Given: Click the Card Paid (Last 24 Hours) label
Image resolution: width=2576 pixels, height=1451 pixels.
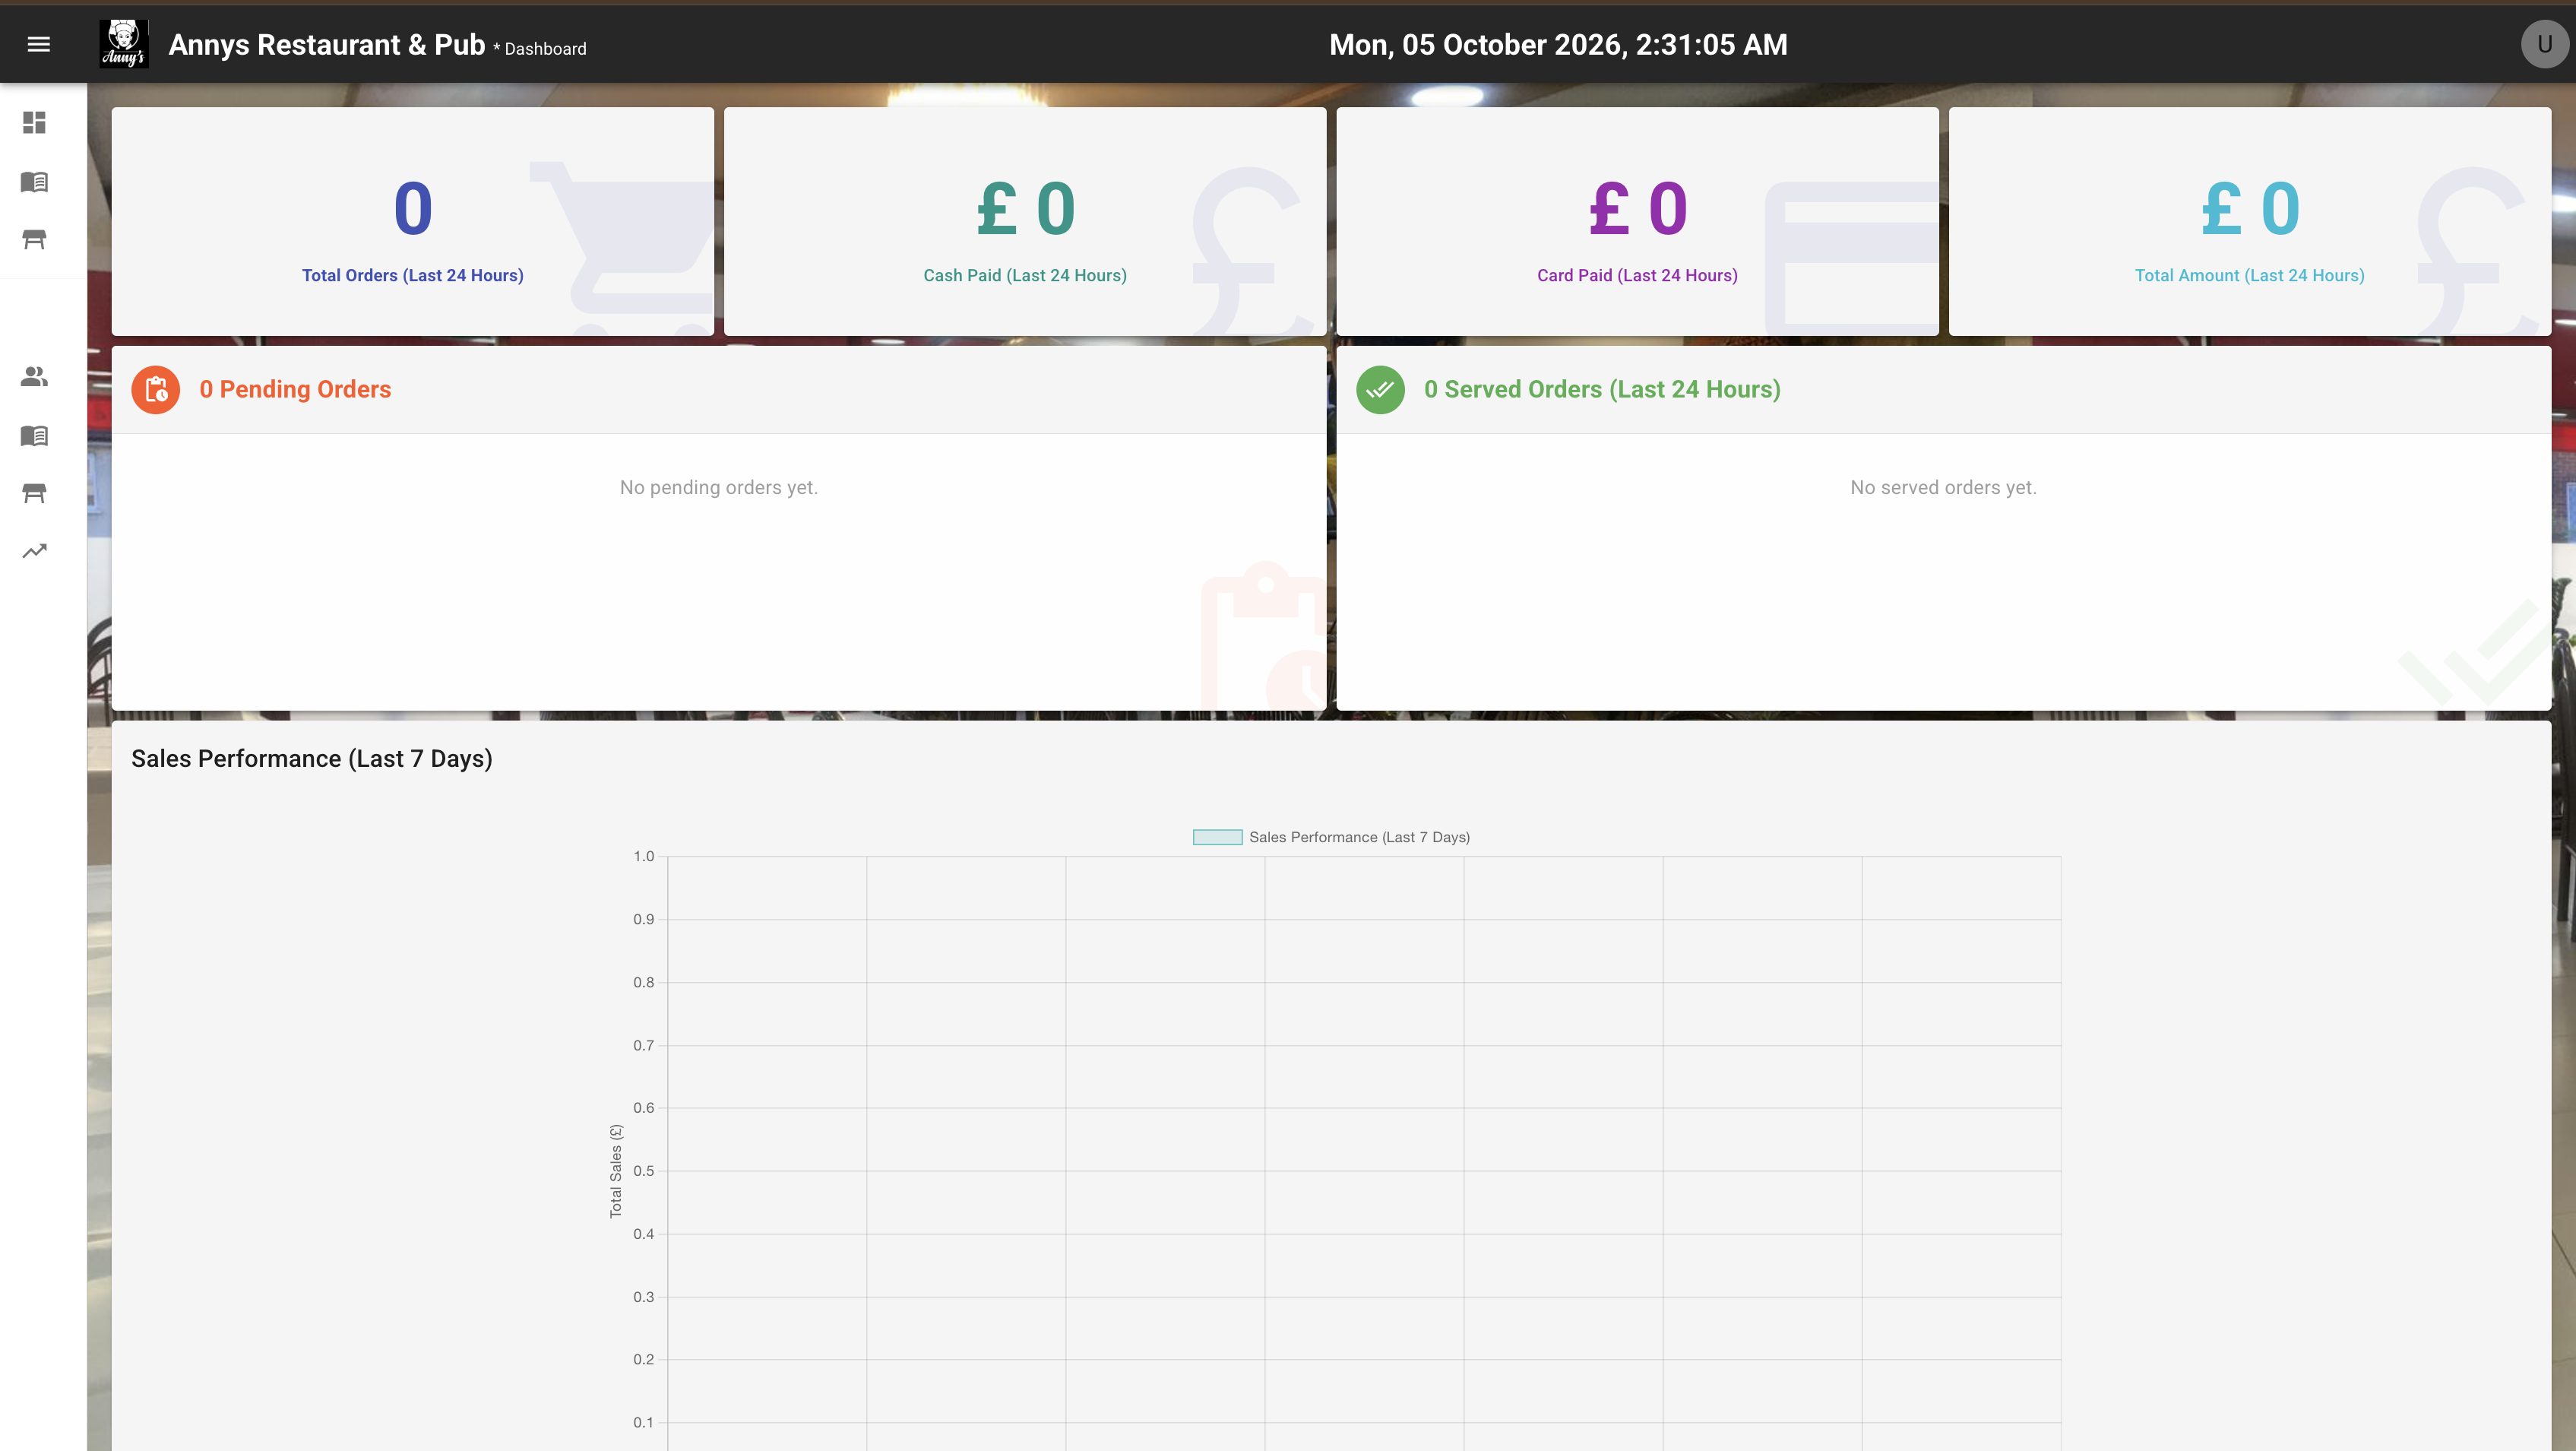Looking at the screenshot, I should (x=1637, y=275).
